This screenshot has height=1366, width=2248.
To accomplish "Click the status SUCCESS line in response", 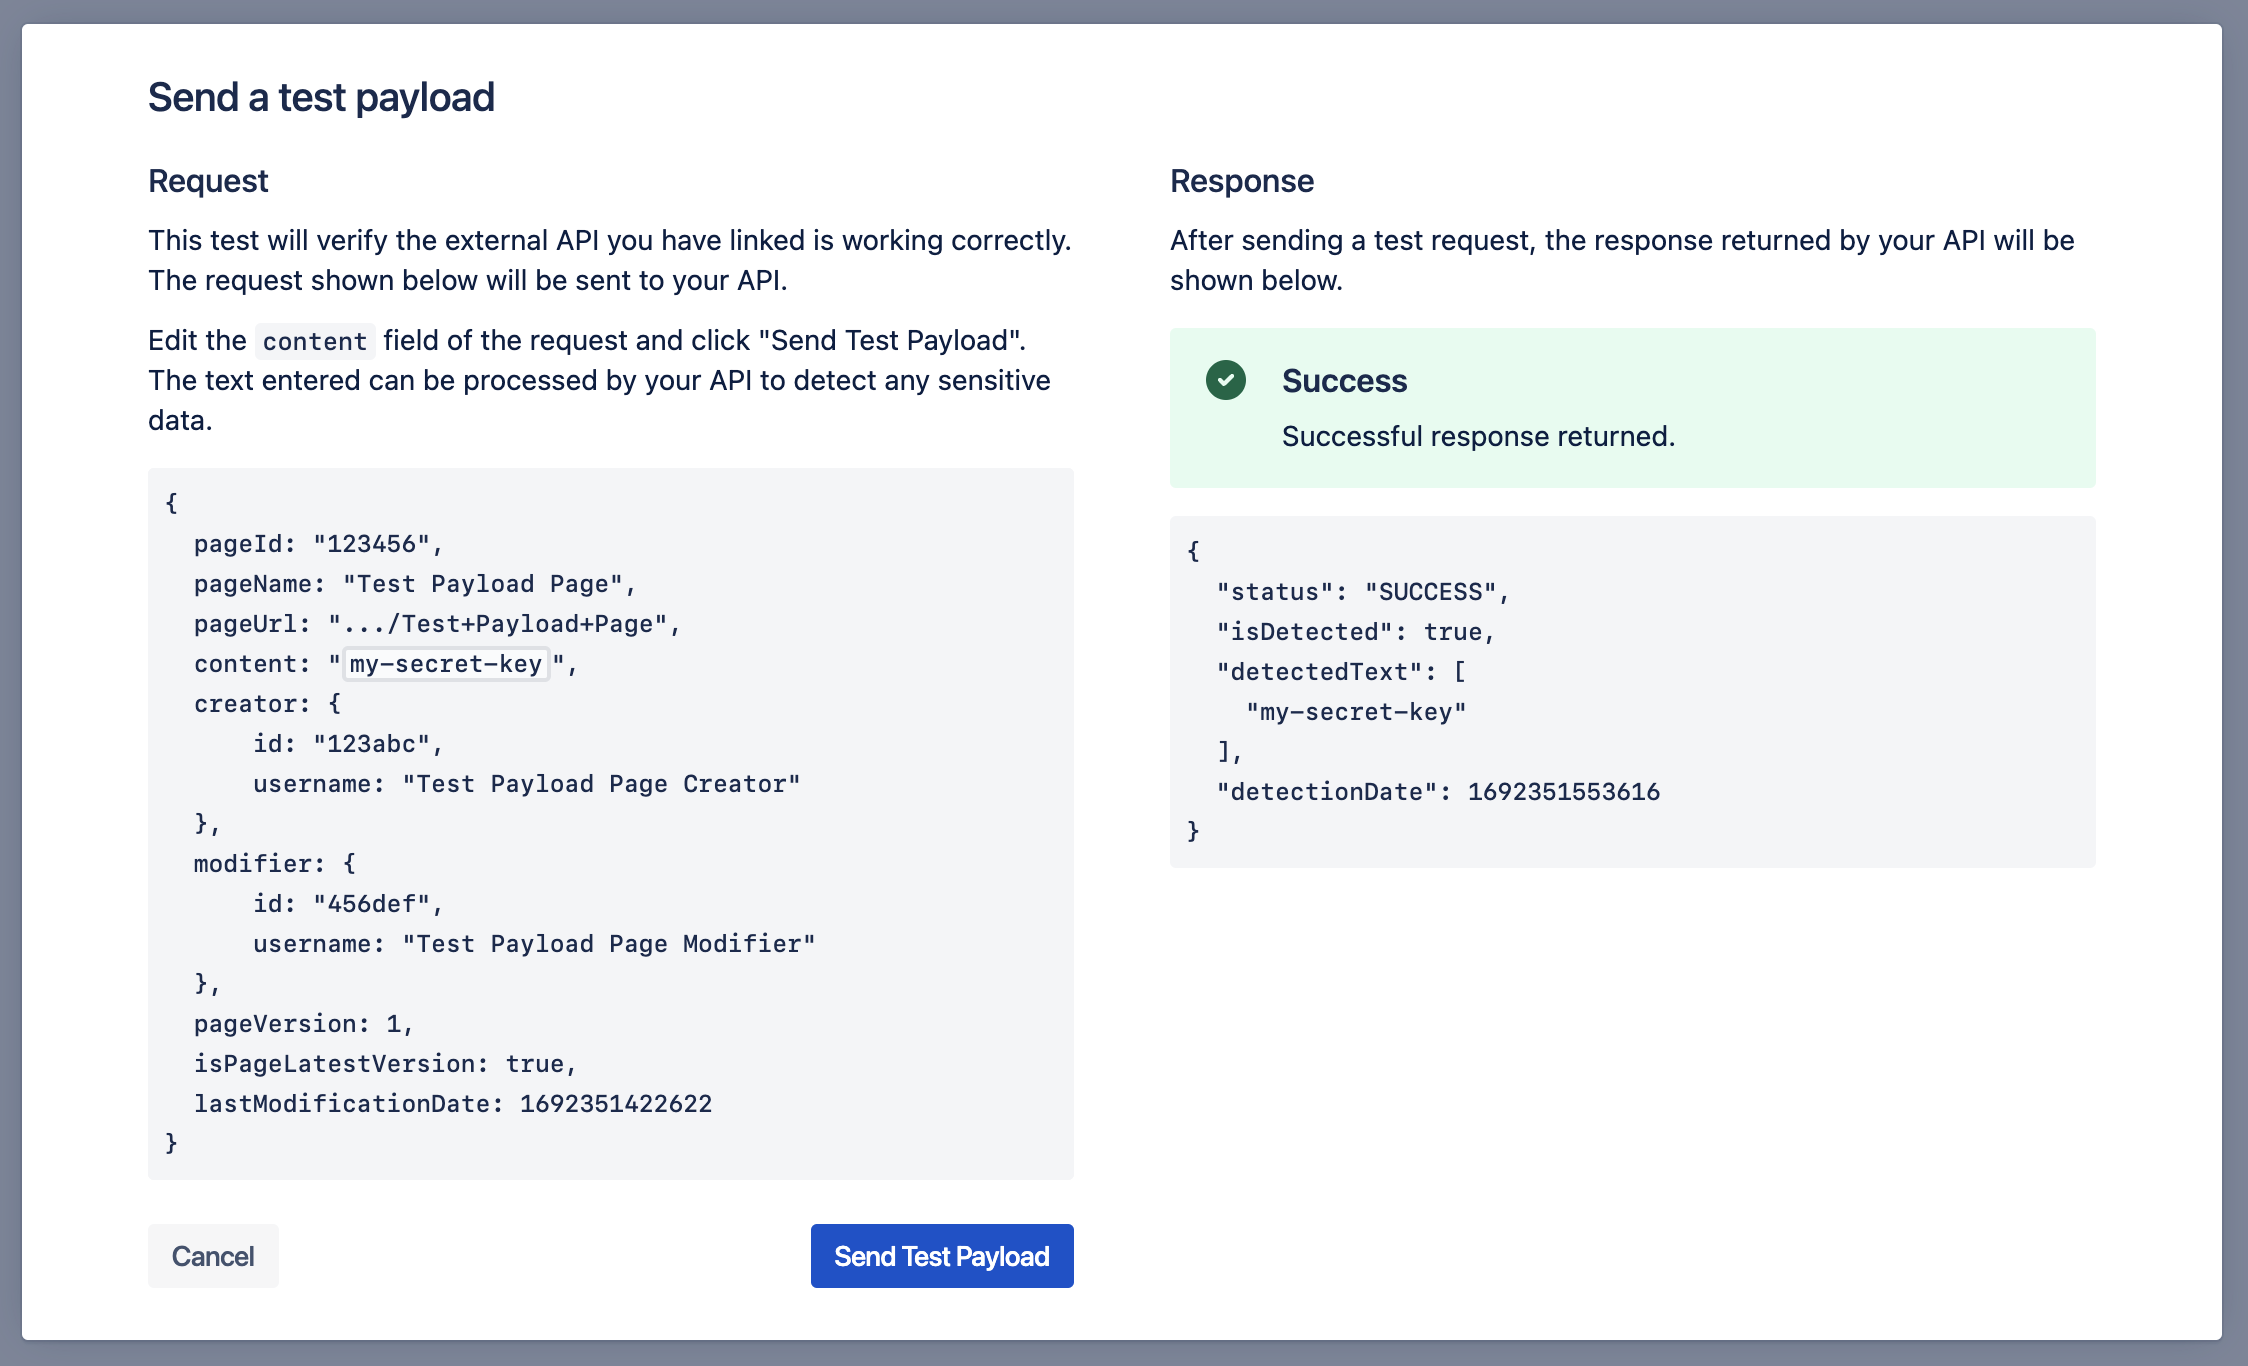I will click(1362, 592).
